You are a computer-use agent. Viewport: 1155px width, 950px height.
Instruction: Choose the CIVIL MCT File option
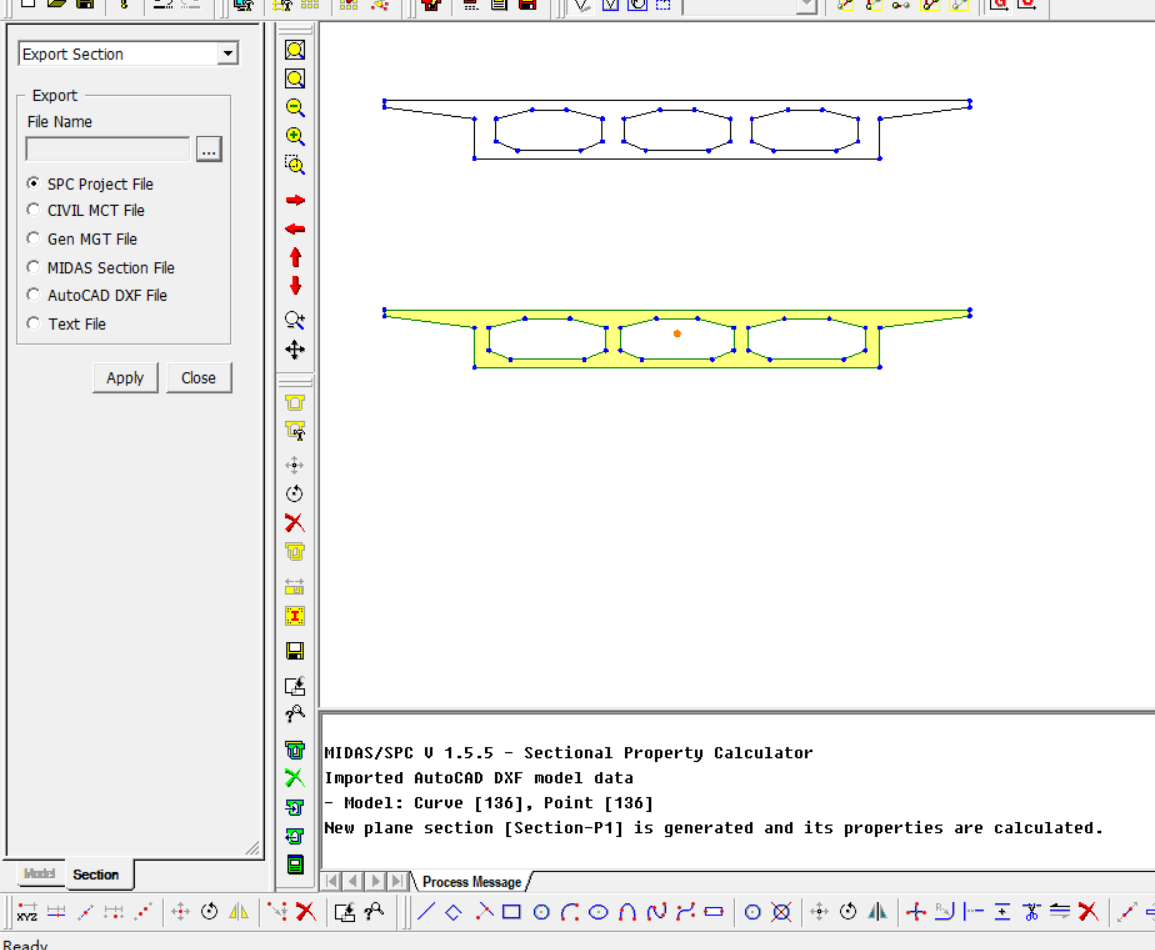pos(34,211)
